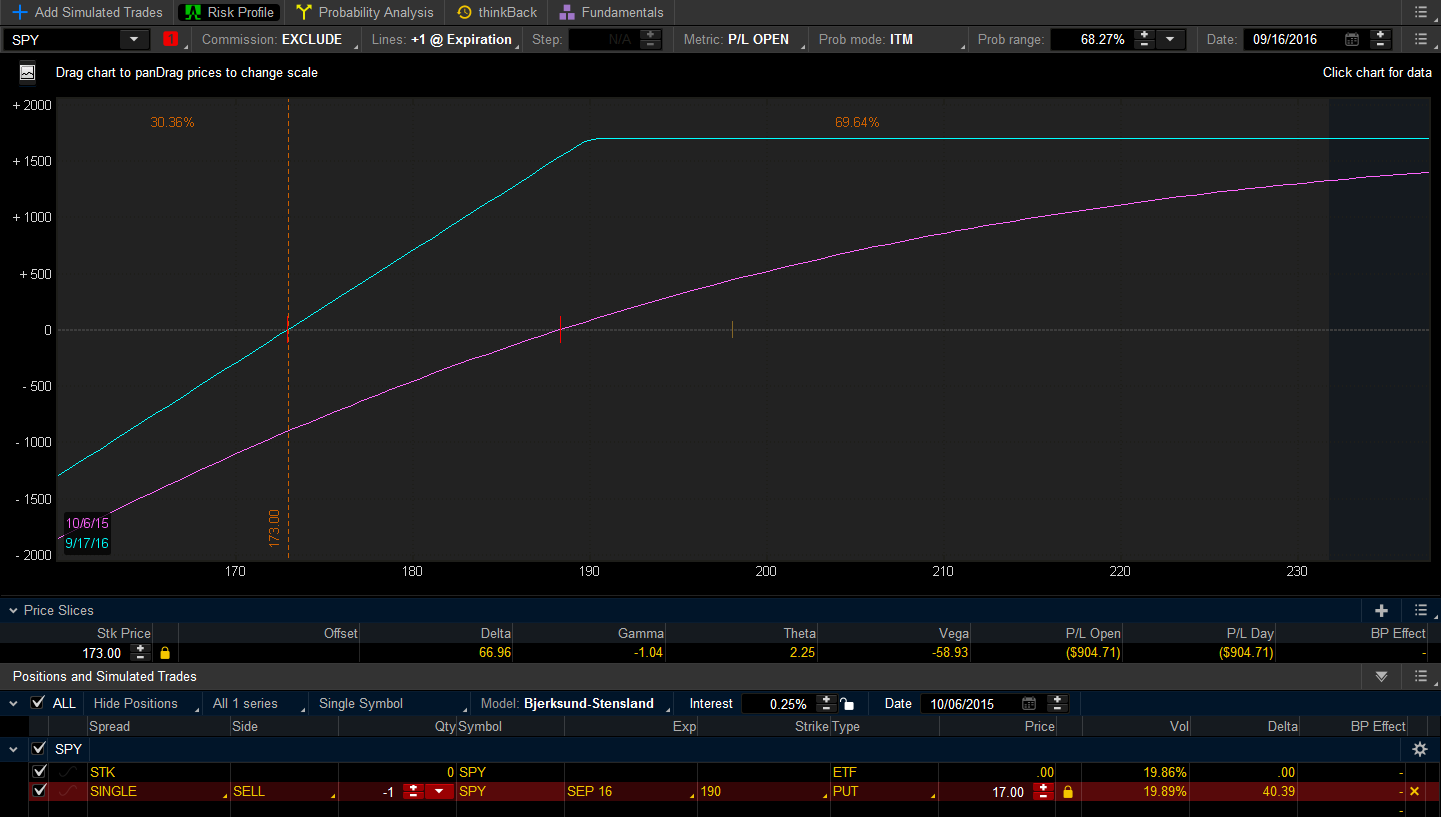Image resolution: width=1441 pixels, height=817 pixels.
Task: Adjust the Prob range stepper
Action: 1144,39
